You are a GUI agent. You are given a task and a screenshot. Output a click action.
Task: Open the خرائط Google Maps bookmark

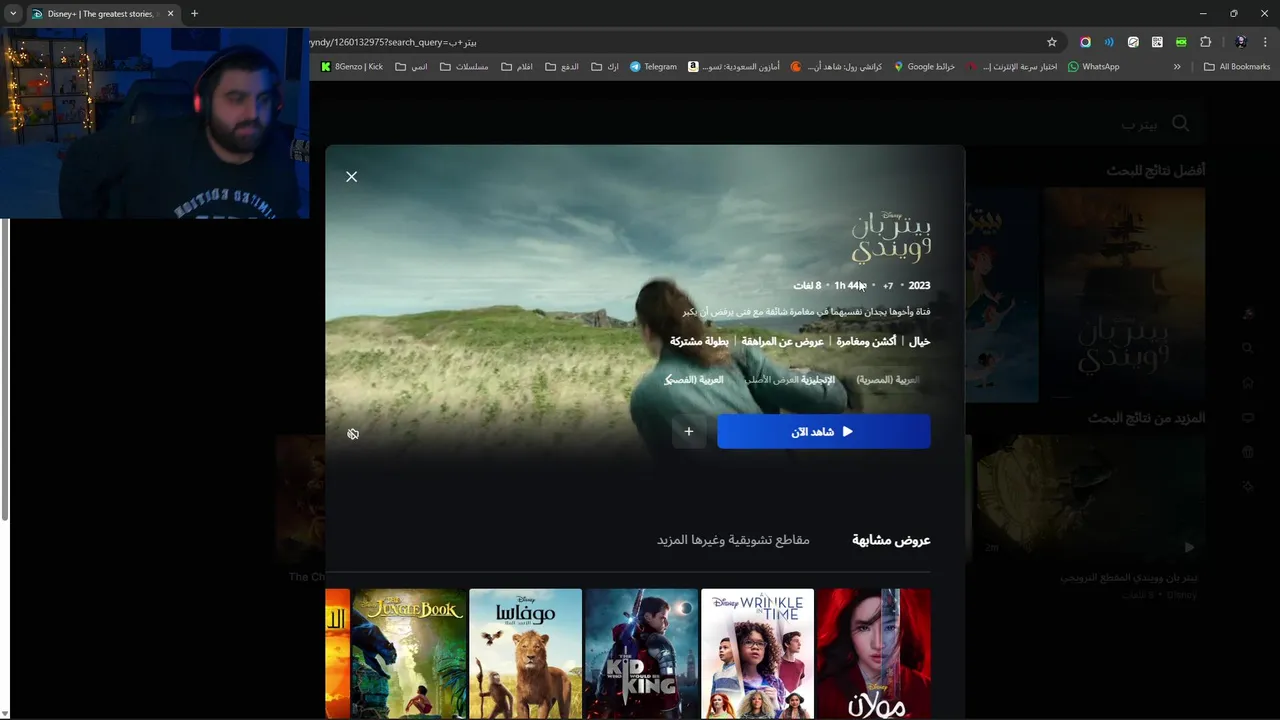[925, 67]
